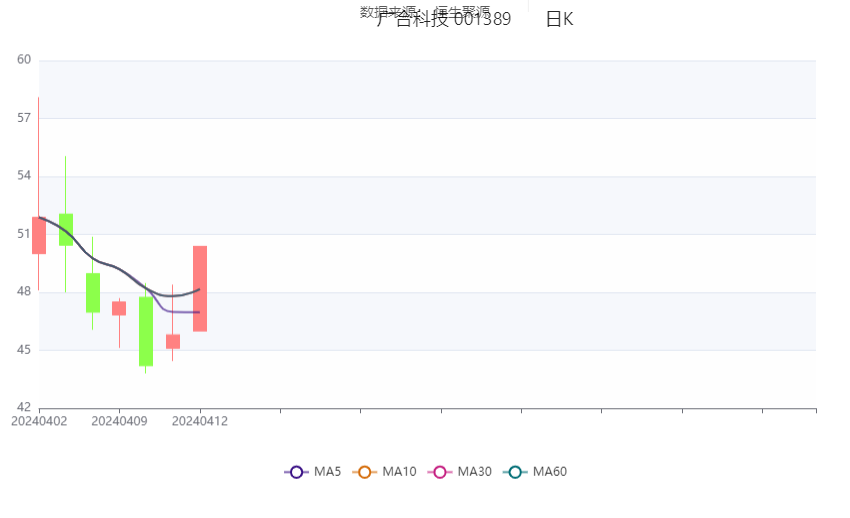The width and height of the screenshot is (850, 518).
Task: Click the second green candlestick body
Action: coord(66,229)
